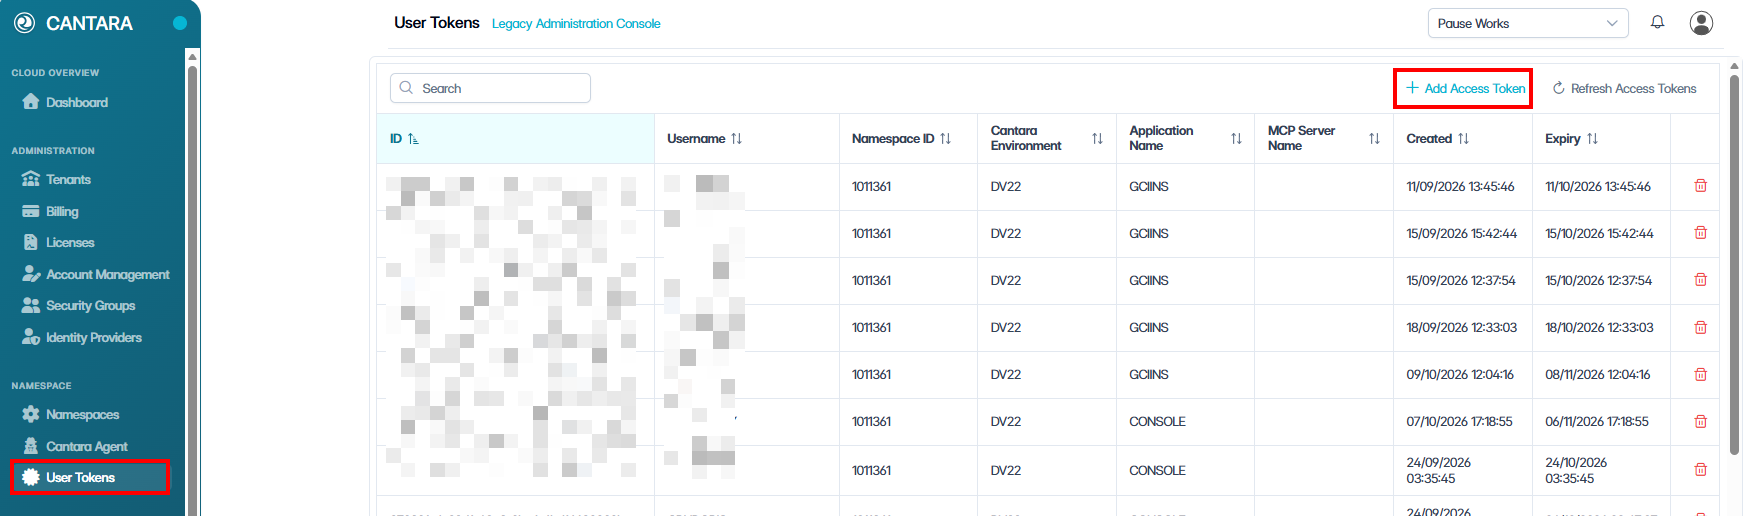Screen dimensions: 1764x516
Task: Delete token created 15/09/2026 15:42:44
Action: point(1700,233)
